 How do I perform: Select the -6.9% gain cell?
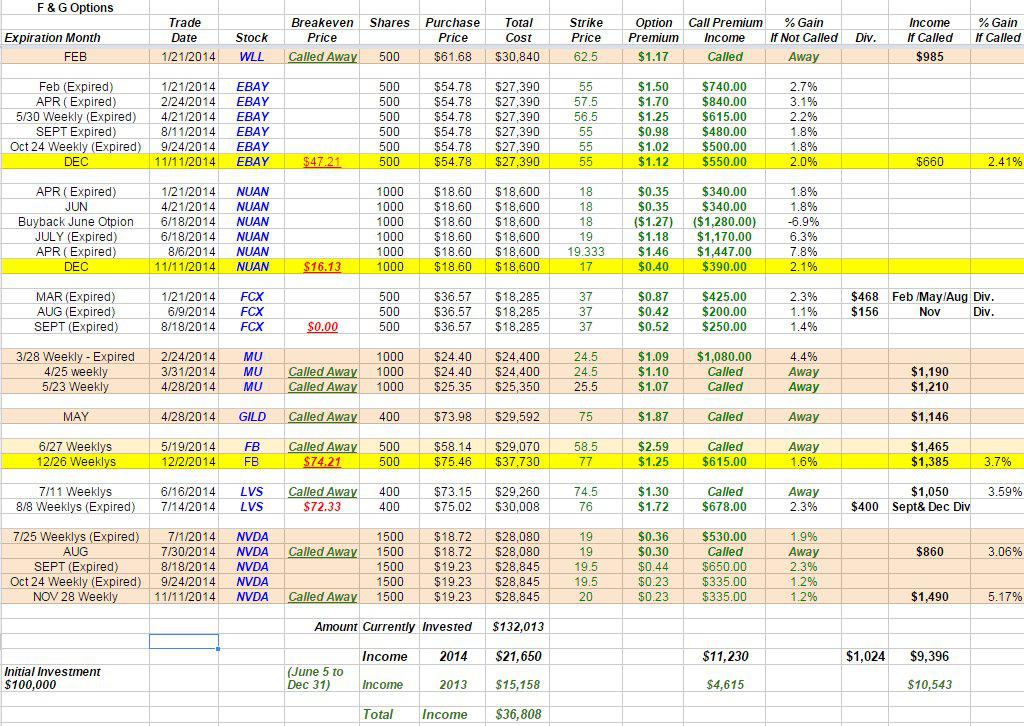tap(803, 222)
